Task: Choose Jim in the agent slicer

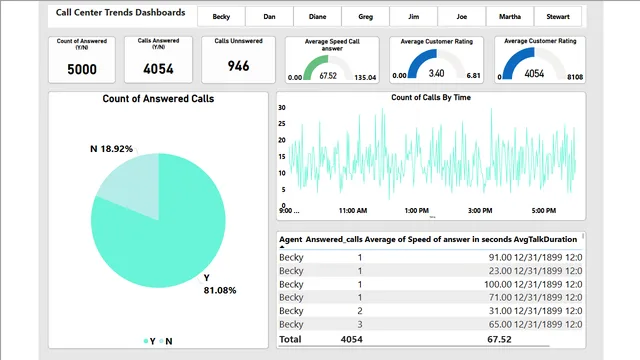Action: [413, 17]
